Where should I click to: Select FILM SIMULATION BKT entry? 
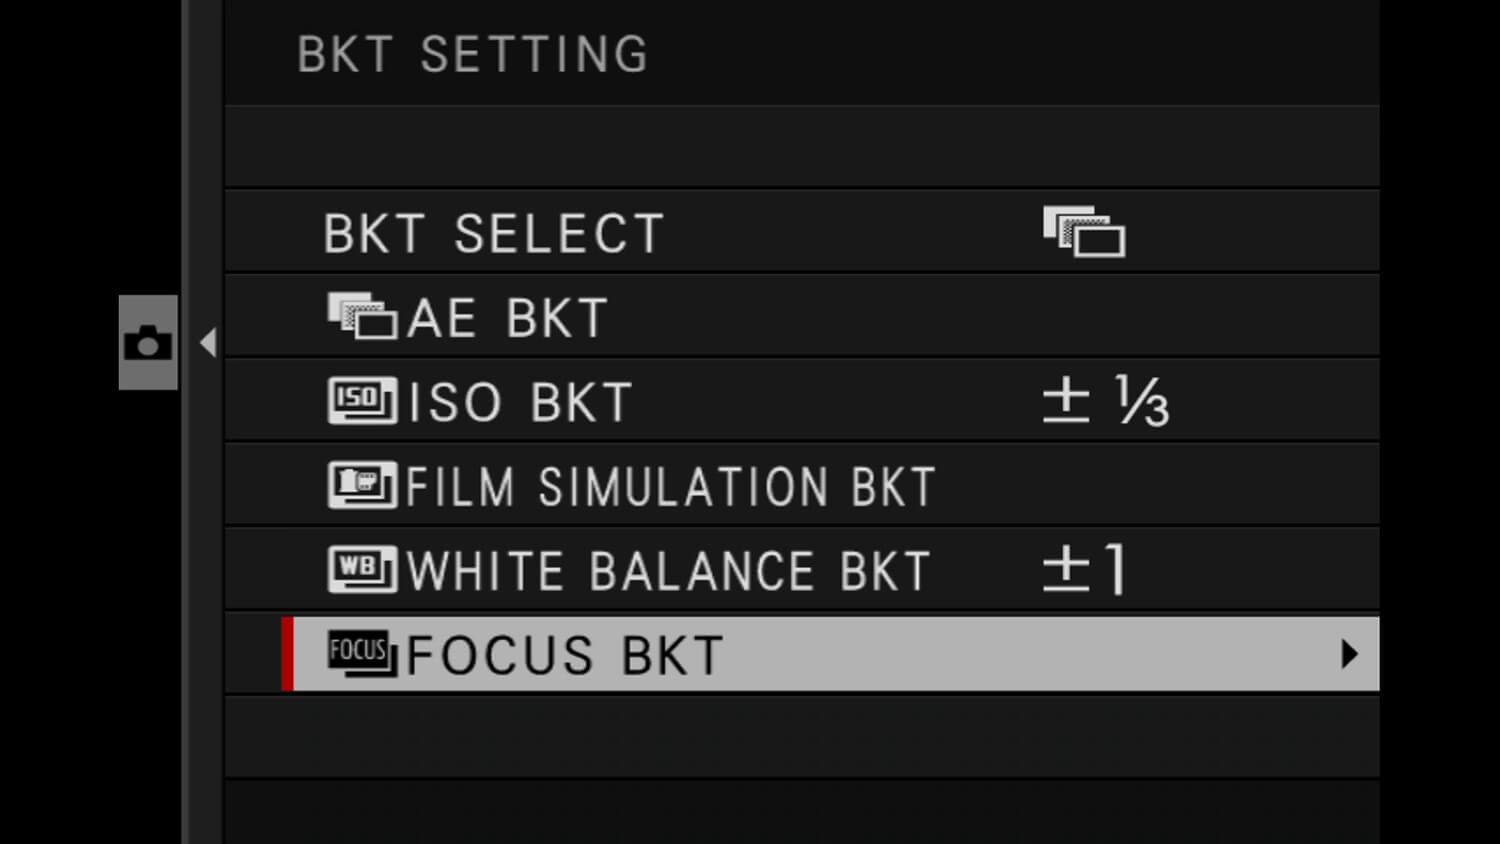(670, 487)
